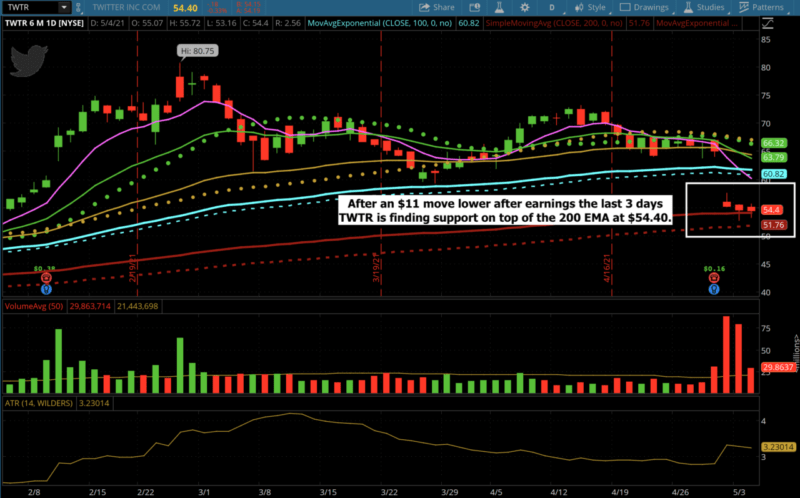Click the 21,443,698 volume average value
The image size is (800, 498).
click(x=138, y=306)
